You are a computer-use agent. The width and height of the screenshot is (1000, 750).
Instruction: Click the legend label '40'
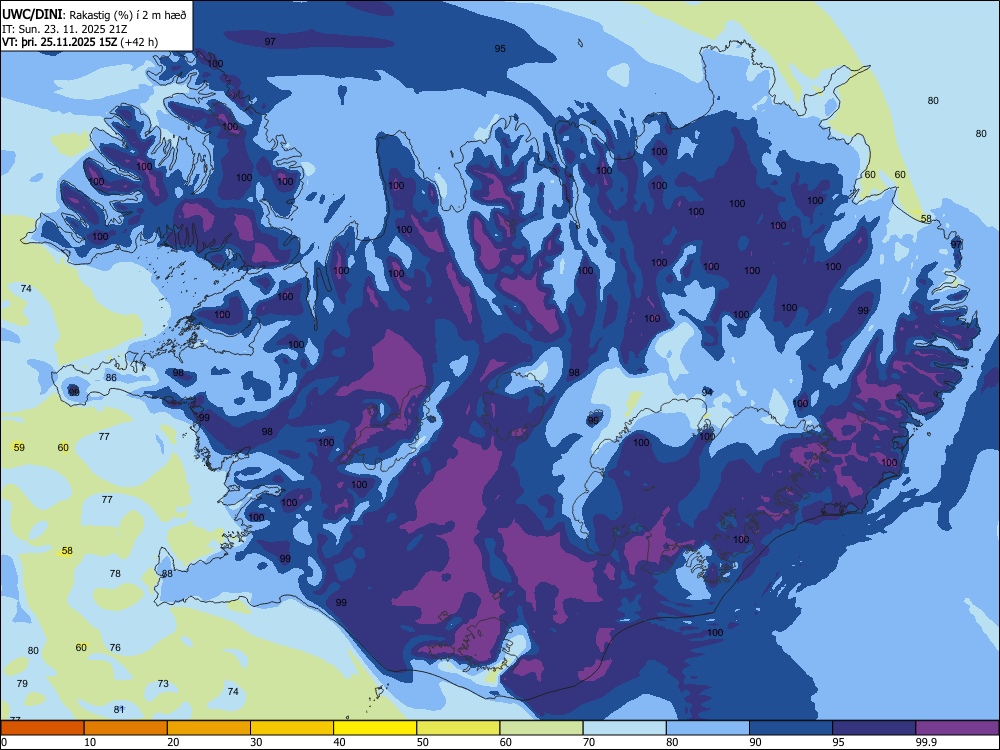pos(340,742)
